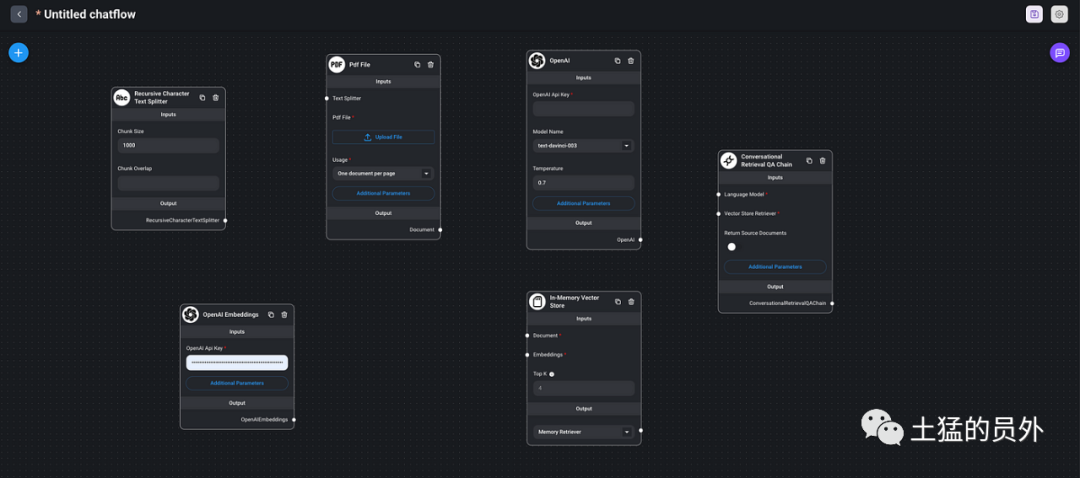Screen dimensions: 1080x478
Task: Click the blue add node plus button
Action: (x=19, y=52)
